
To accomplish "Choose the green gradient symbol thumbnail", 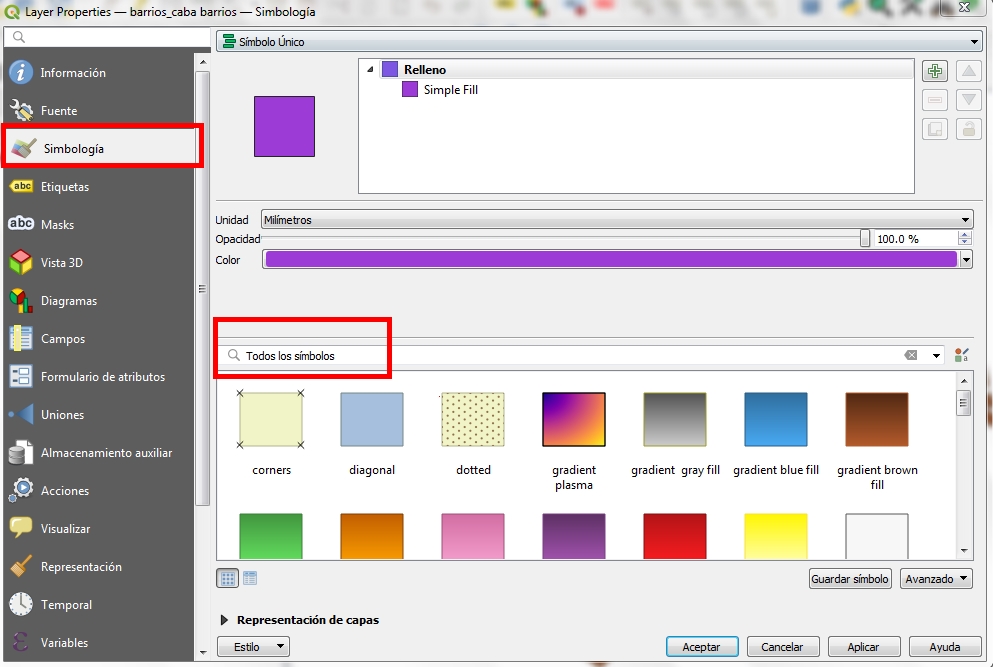I will pyautogui.click(x=271, y=536).
